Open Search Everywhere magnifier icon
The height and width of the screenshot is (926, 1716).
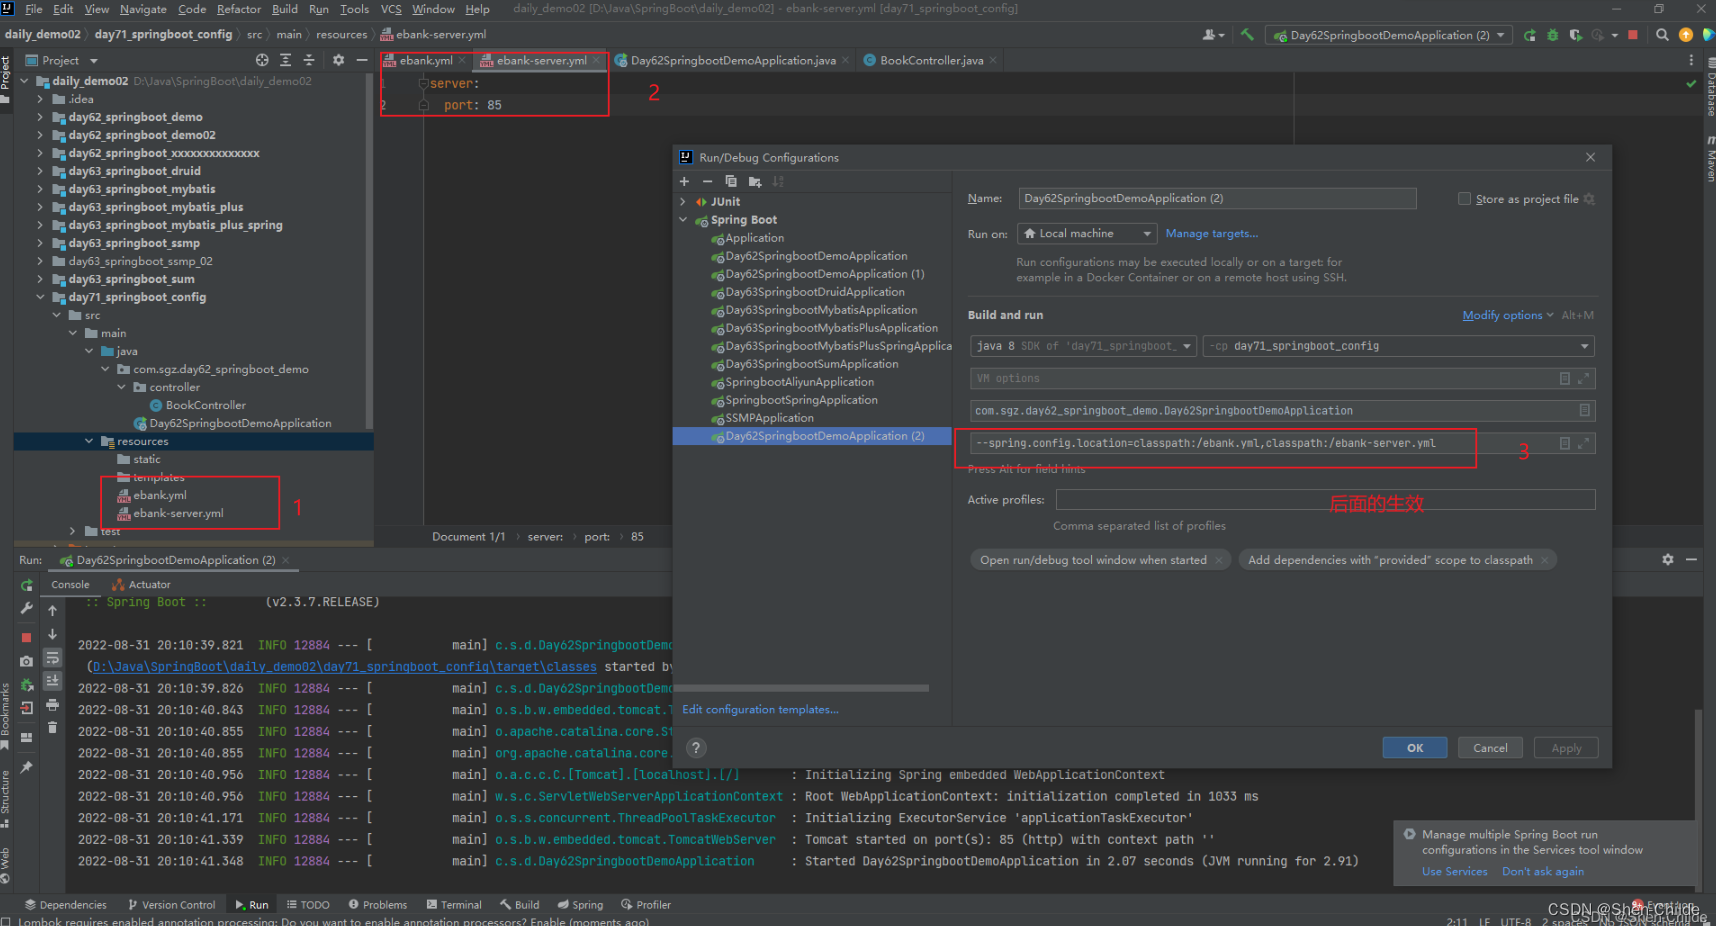click(1662, 35)
